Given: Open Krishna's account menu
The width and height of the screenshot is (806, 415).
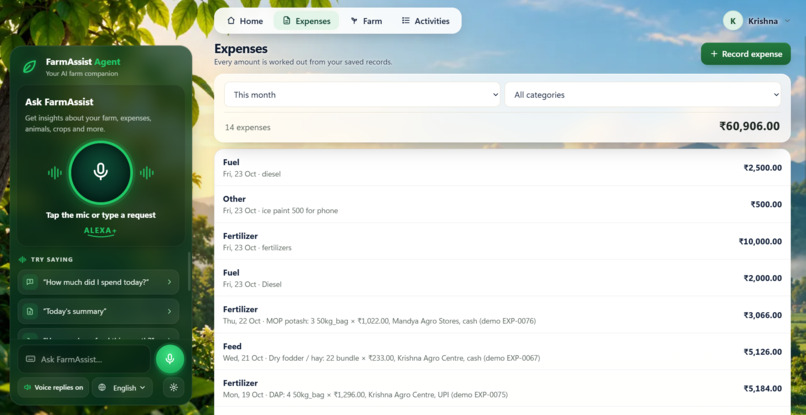Looking at the screenshot, I should pyautogui.click(x=757, y=21).
